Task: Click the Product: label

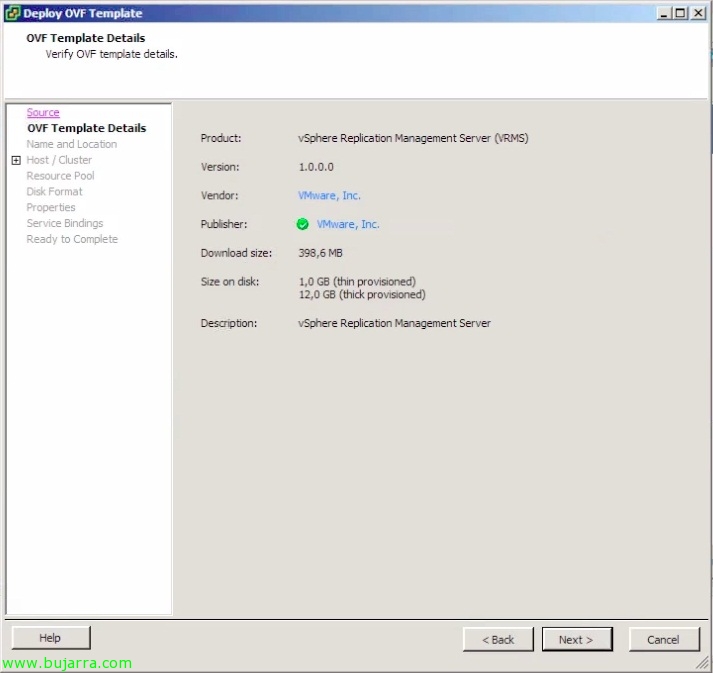Action: [221, 138]
